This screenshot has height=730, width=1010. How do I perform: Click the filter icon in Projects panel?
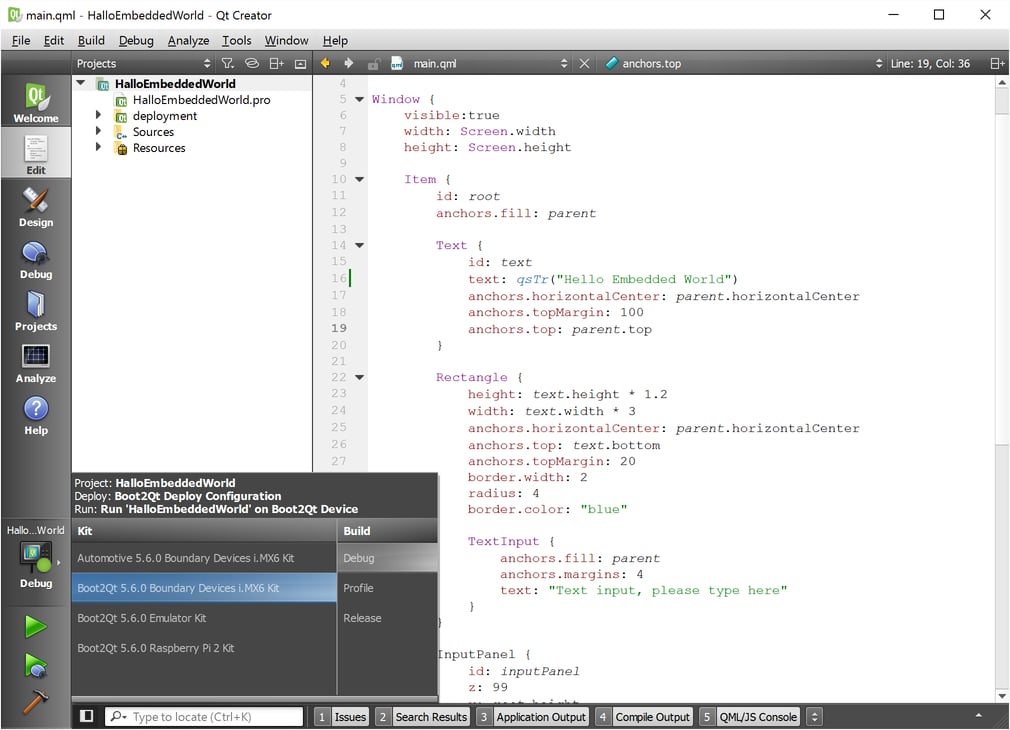[228, 63]
